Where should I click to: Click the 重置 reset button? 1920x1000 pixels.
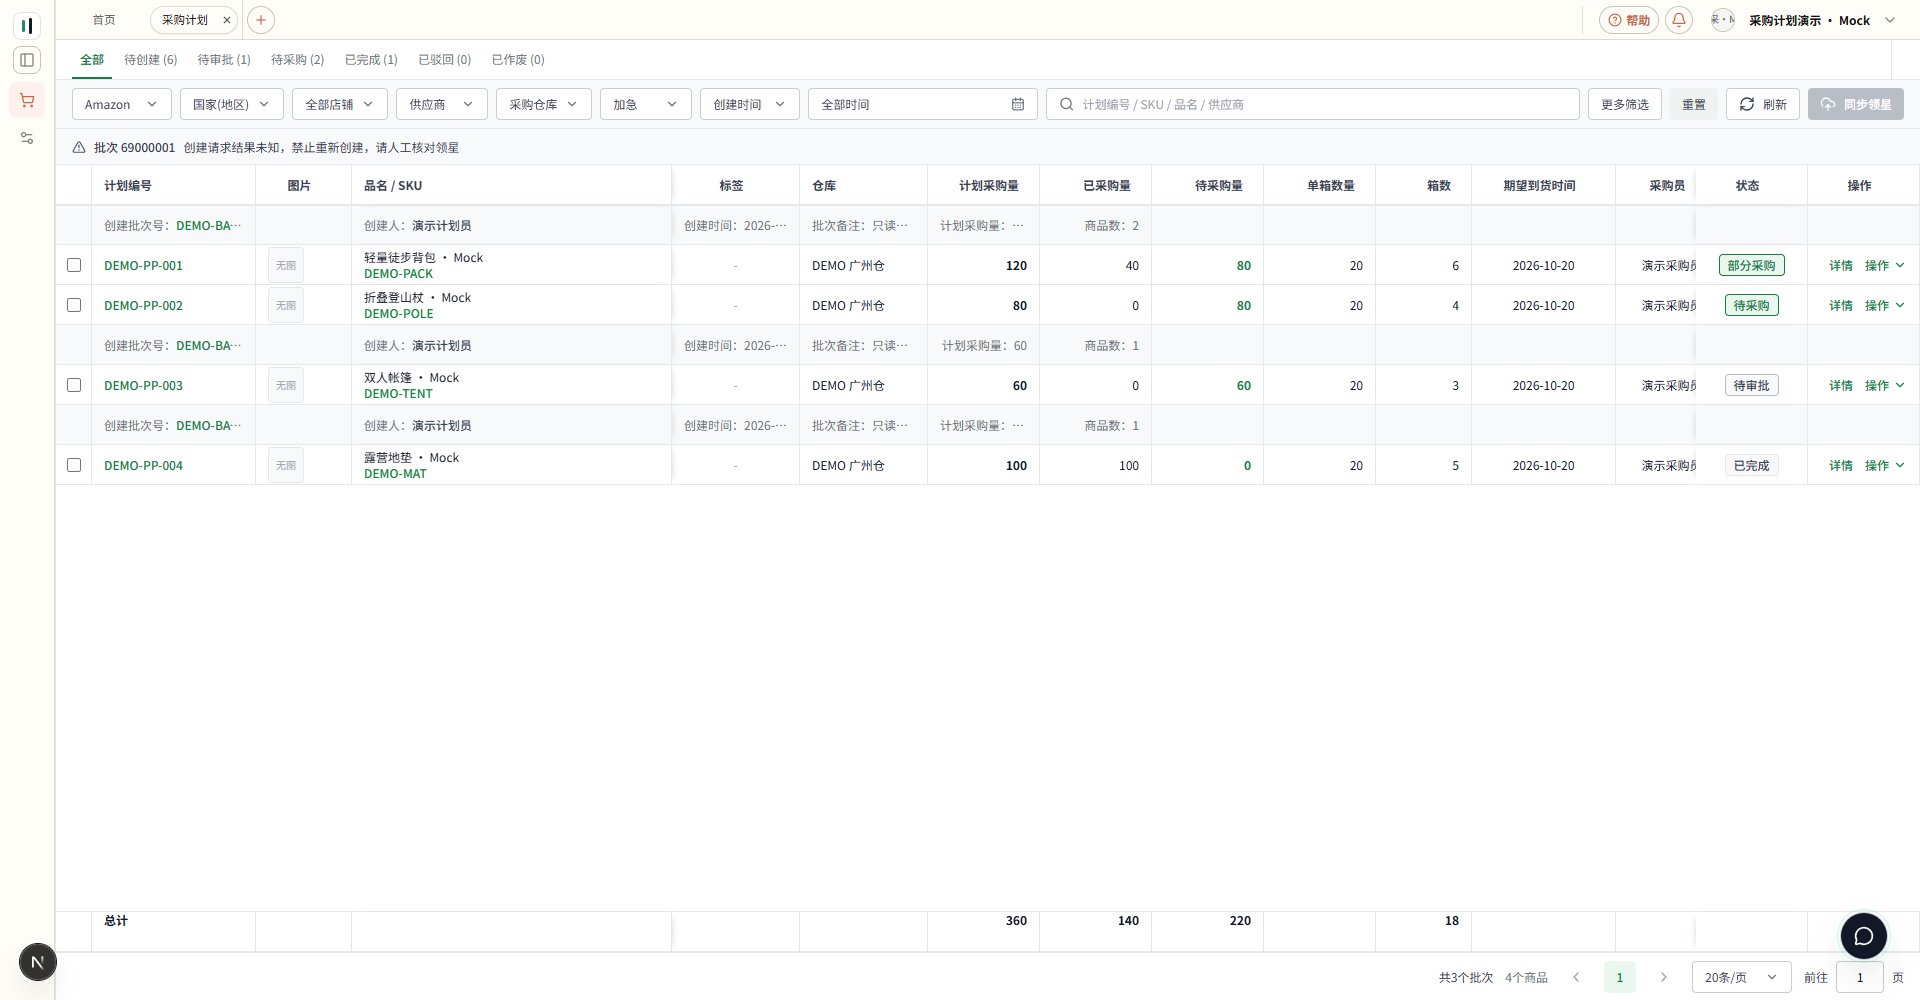tap(1694, 104)
